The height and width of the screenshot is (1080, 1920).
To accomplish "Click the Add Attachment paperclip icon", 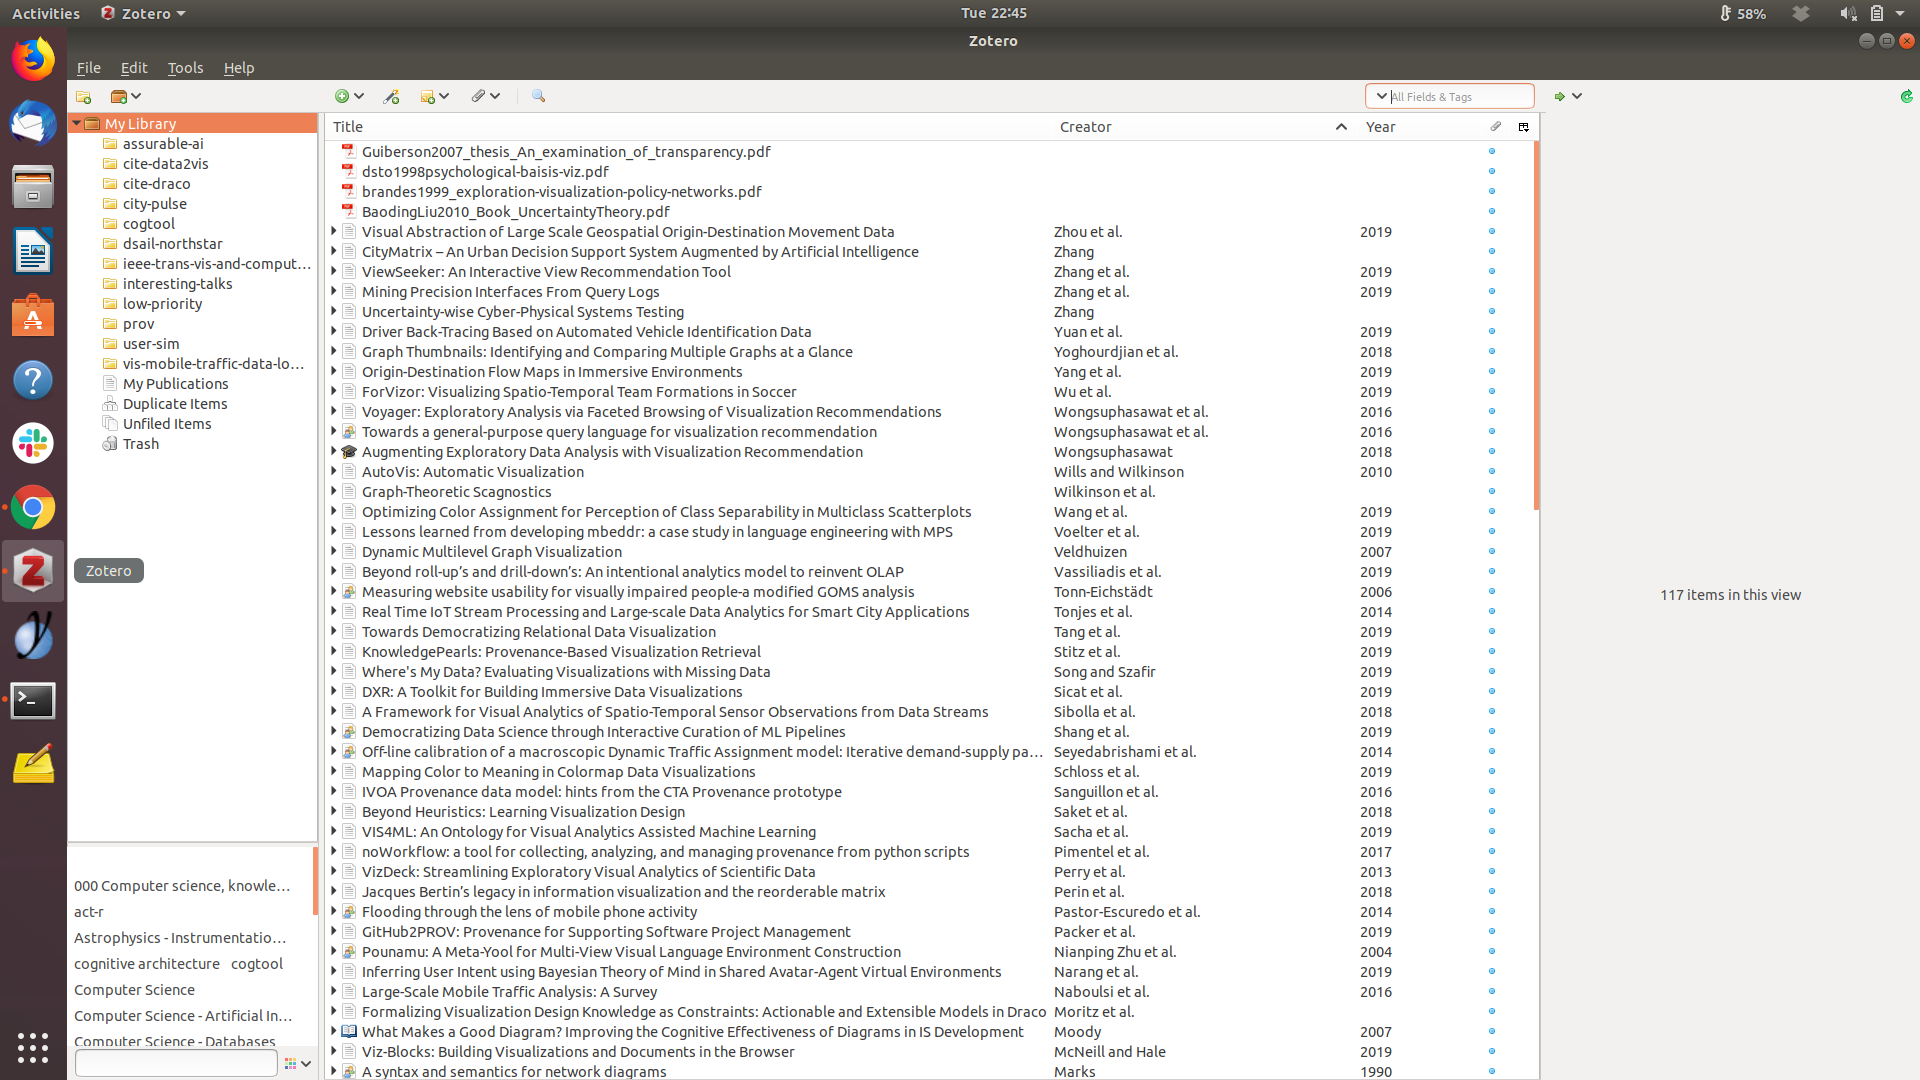I will pos(478,97).
